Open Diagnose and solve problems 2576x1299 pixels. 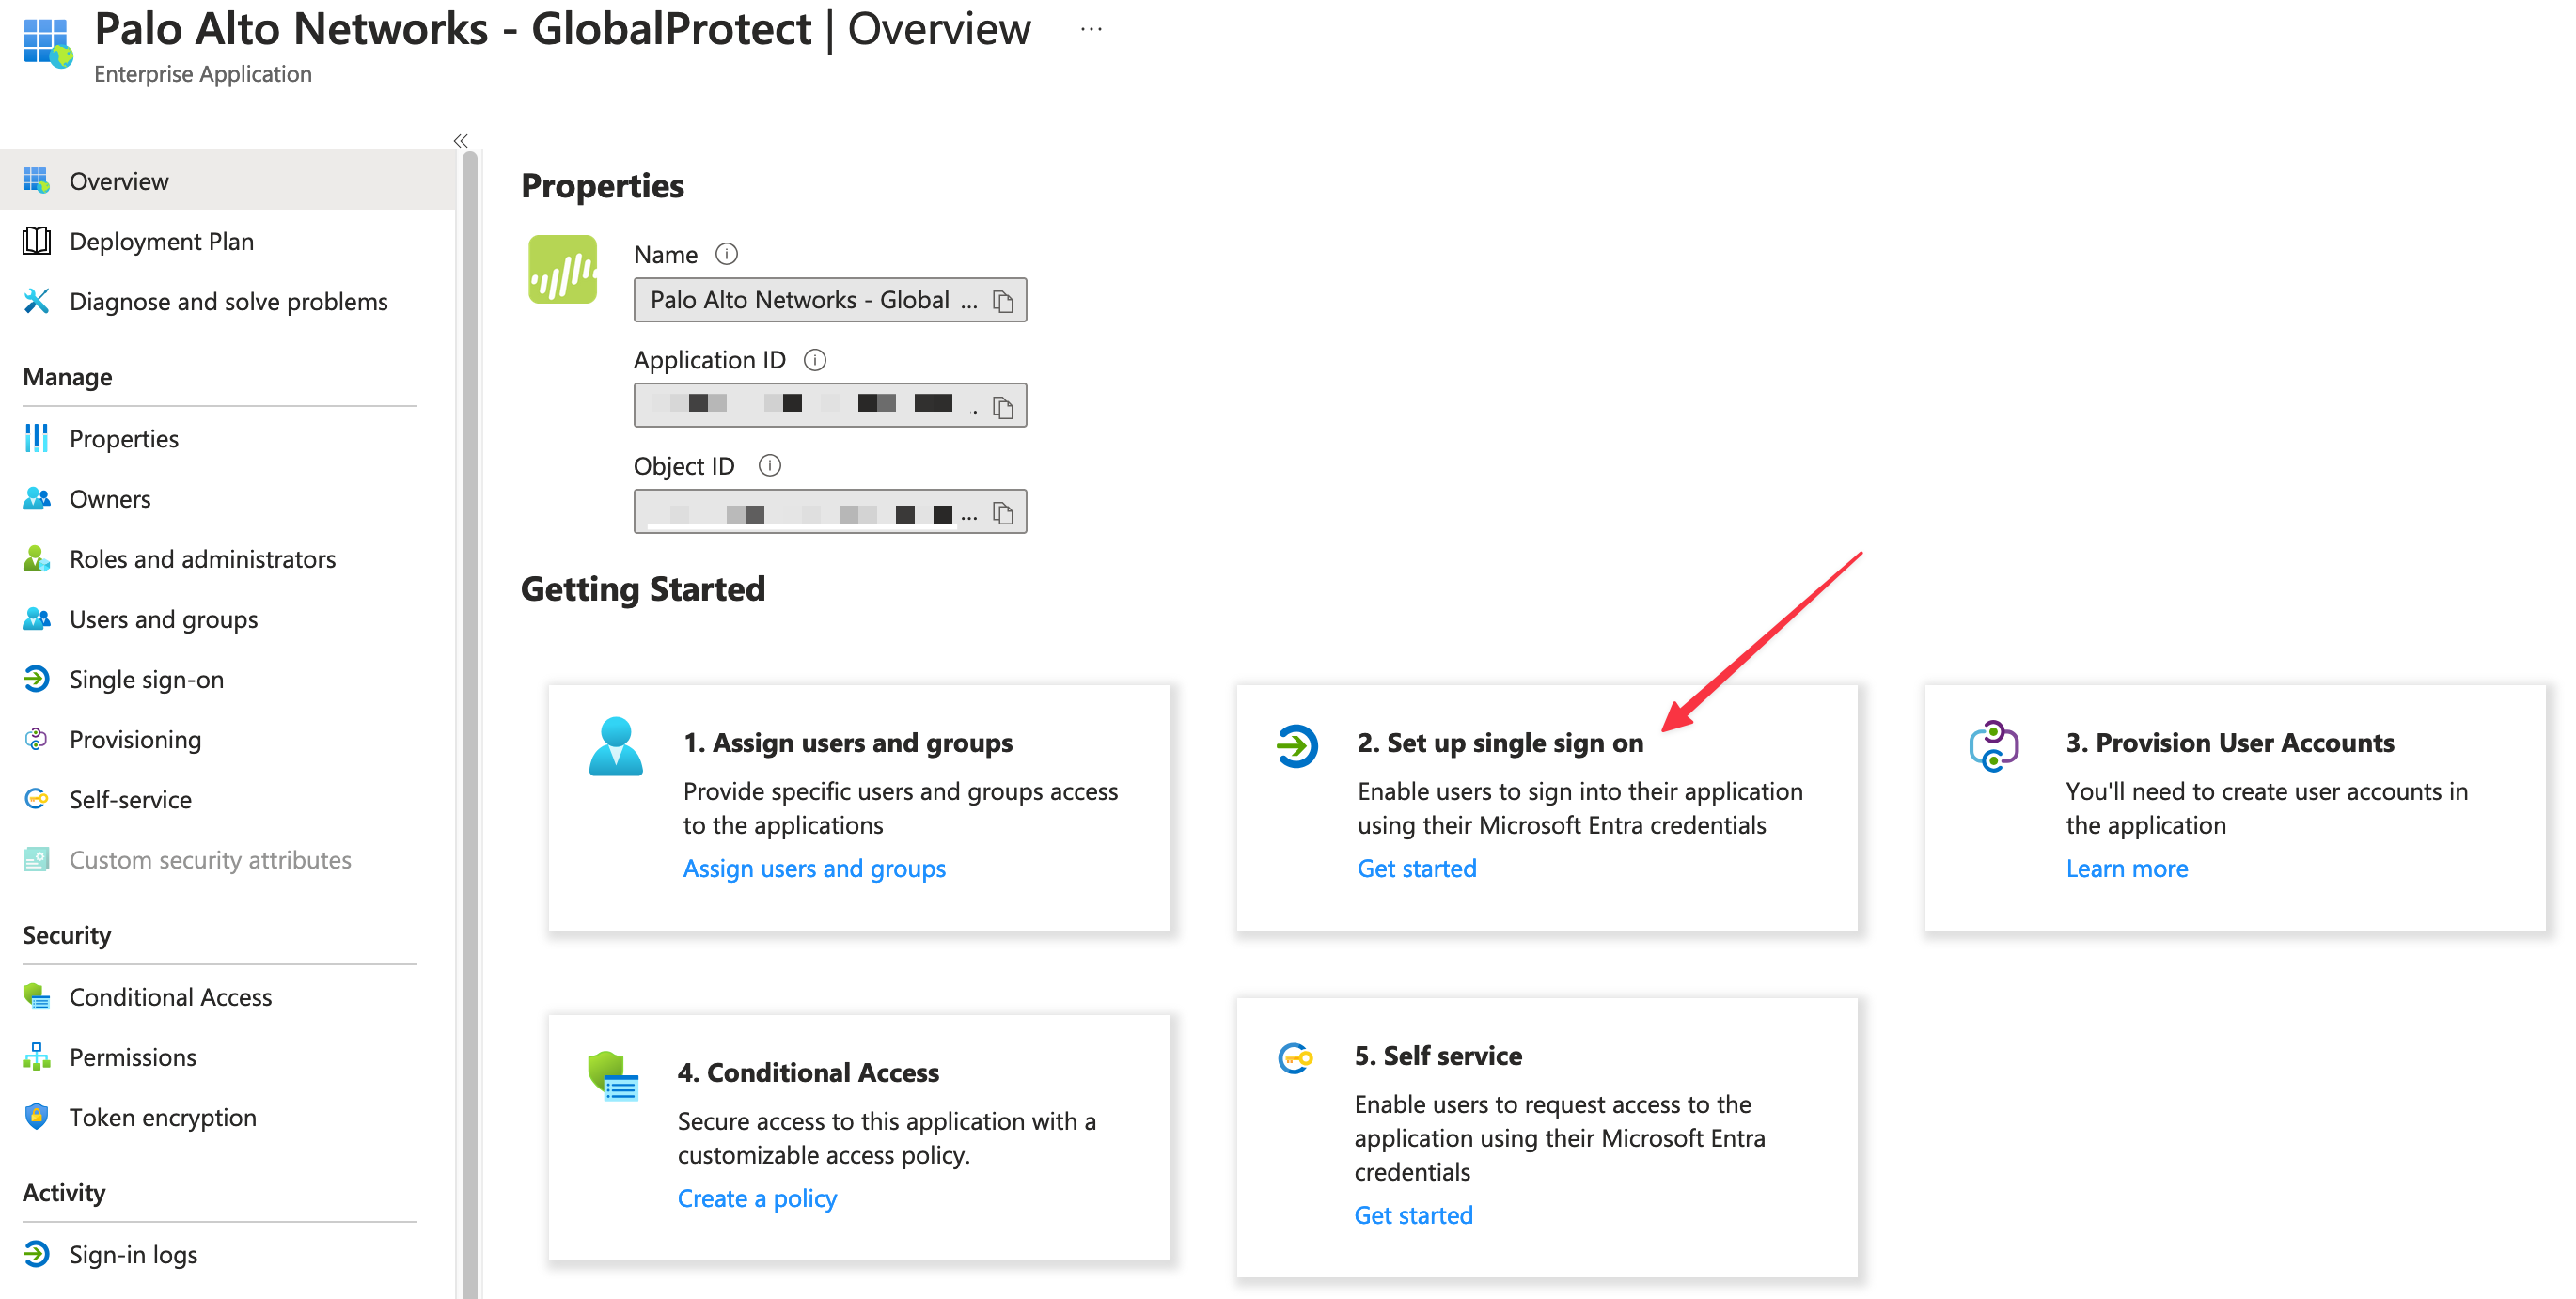[x=229, y=300]
